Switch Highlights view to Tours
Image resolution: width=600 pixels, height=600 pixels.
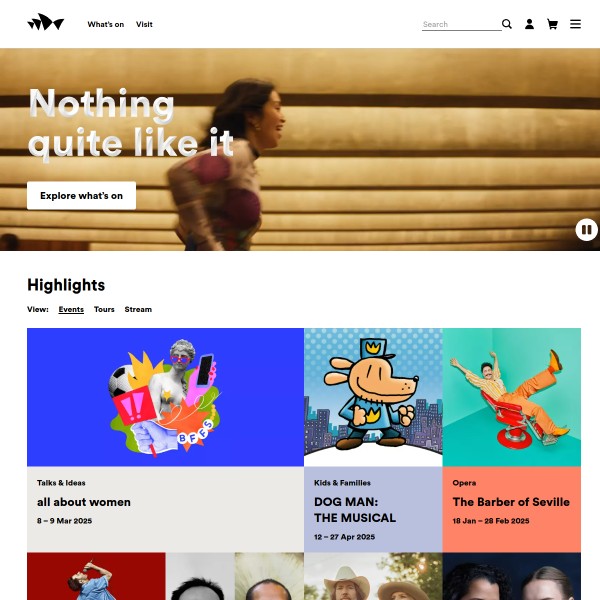[104, 309]
